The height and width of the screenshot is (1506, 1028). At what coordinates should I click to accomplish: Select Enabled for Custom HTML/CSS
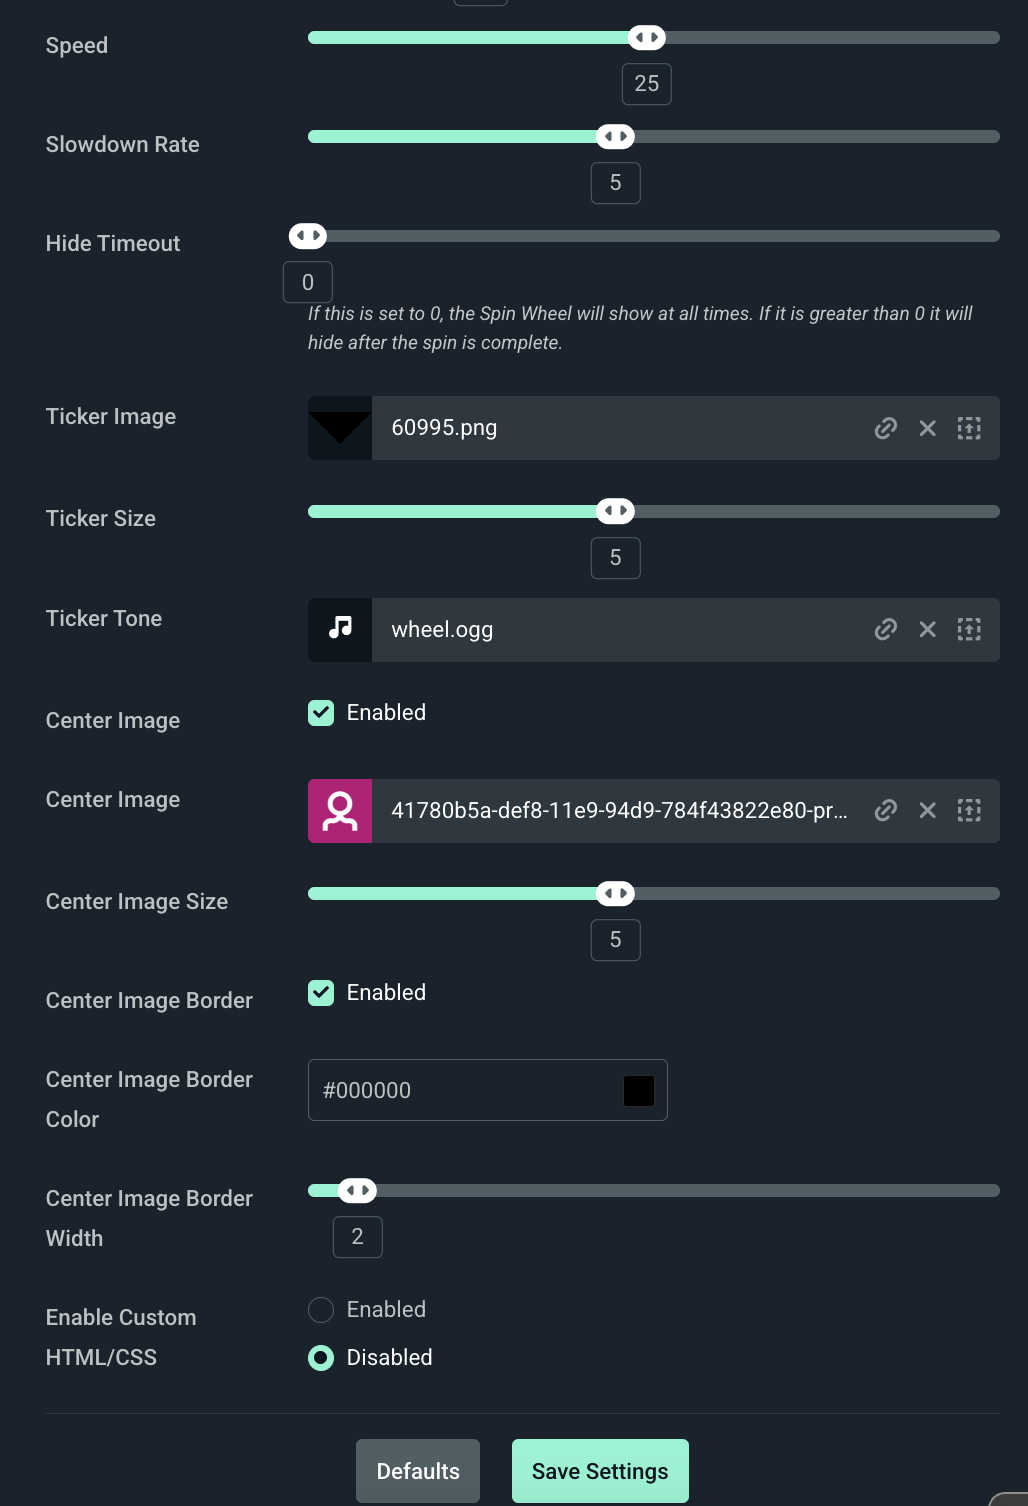click(x=321, y=1310)
